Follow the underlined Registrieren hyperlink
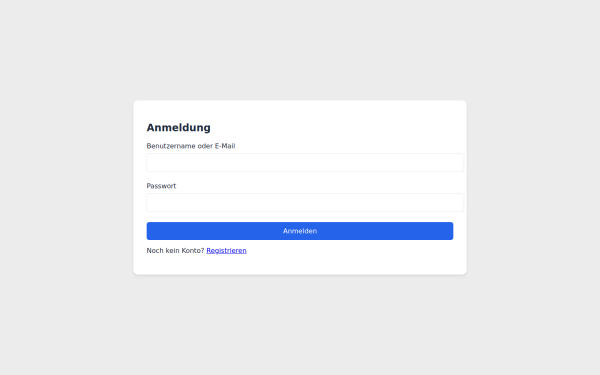 [226, 251]
